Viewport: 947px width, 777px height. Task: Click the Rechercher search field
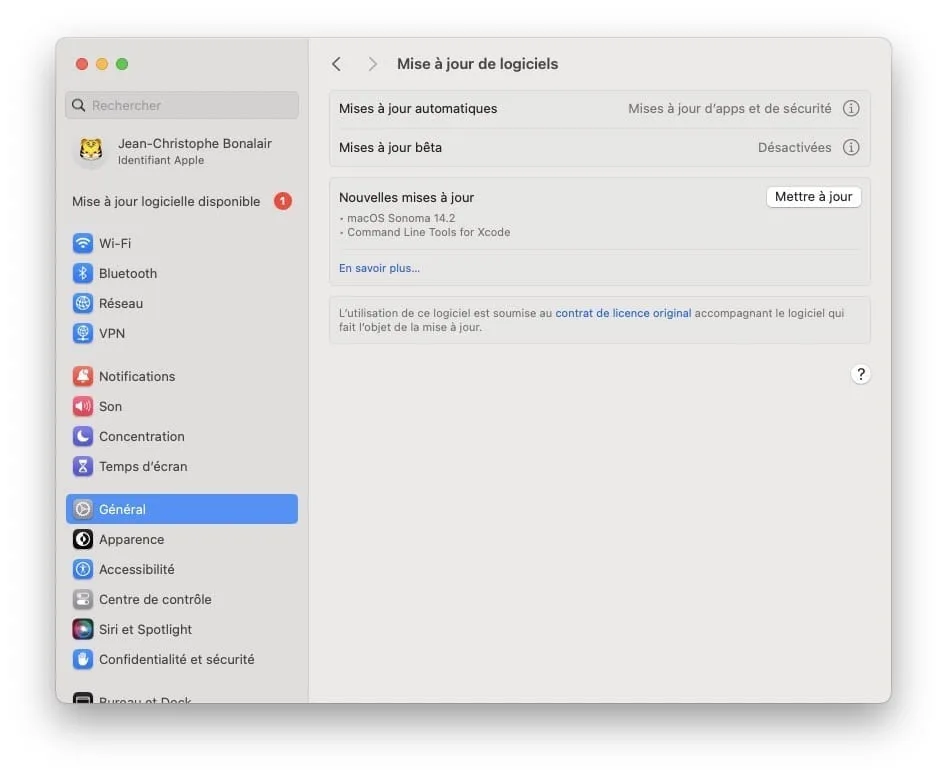point(181,105)
